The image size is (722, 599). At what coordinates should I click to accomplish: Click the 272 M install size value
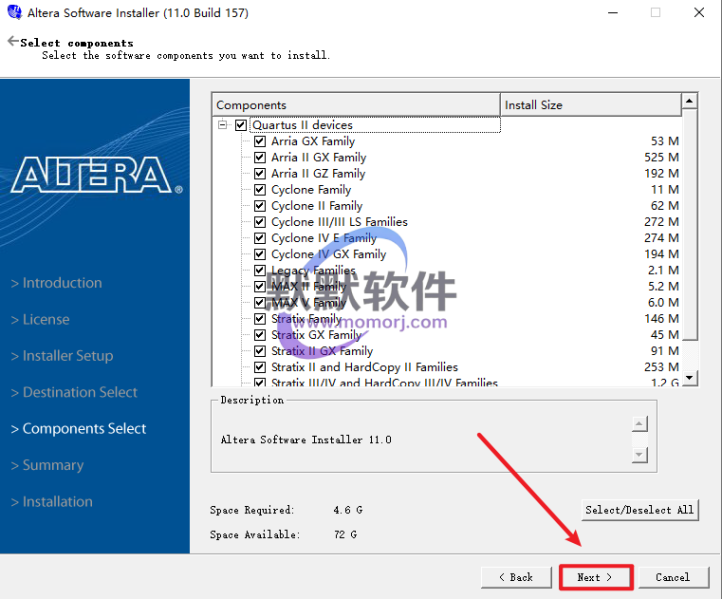pyautogui.click(x=661, y=221)
